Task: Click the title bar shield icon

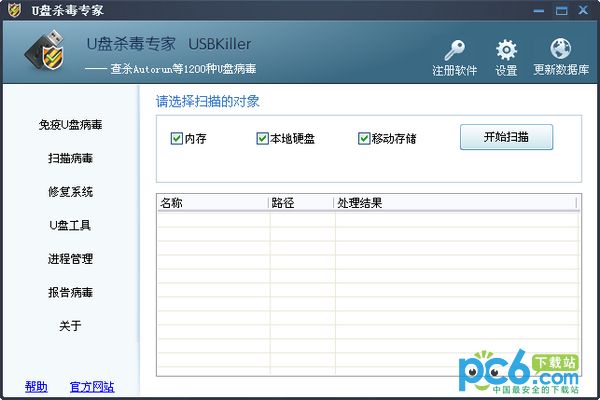Action: pos(15,10)
